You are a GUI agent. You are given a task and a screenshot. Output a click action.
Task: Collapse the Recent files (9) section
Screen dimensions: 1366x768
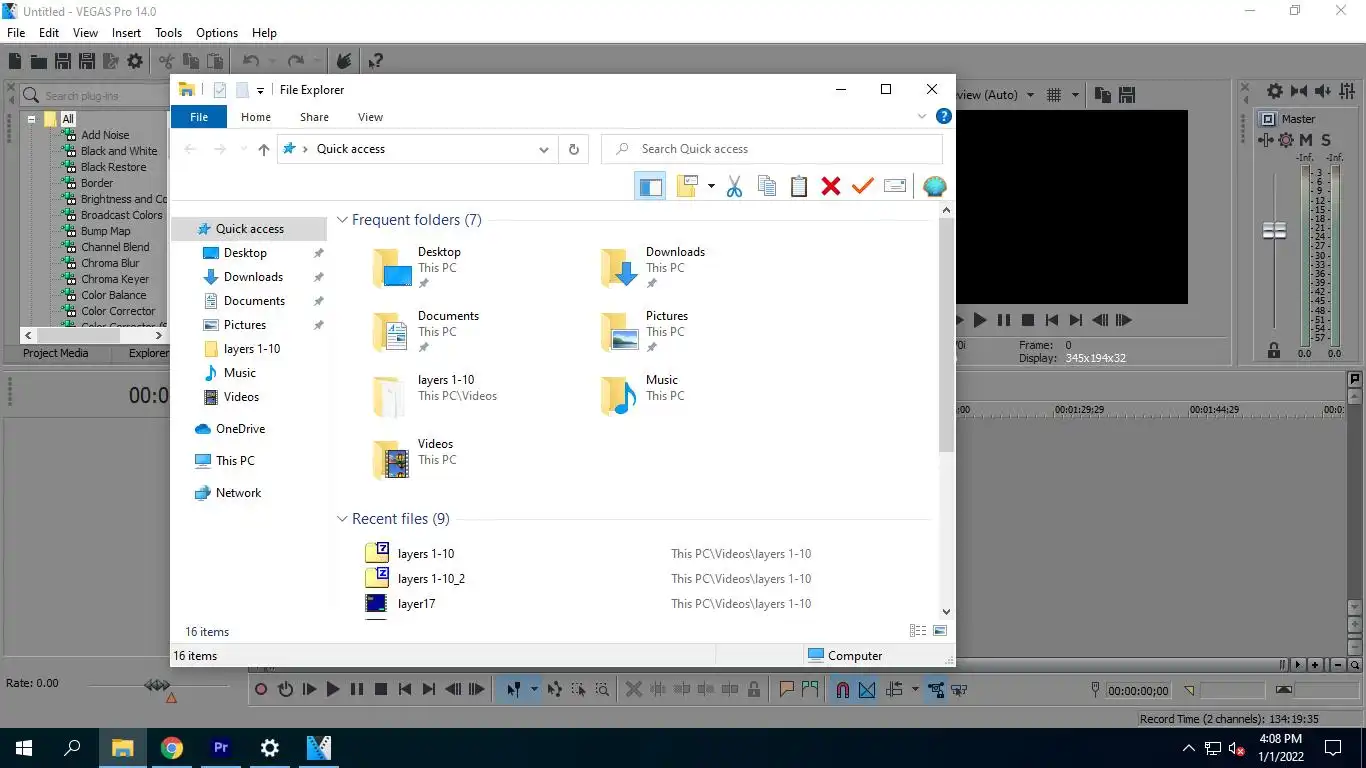[342, 519]
